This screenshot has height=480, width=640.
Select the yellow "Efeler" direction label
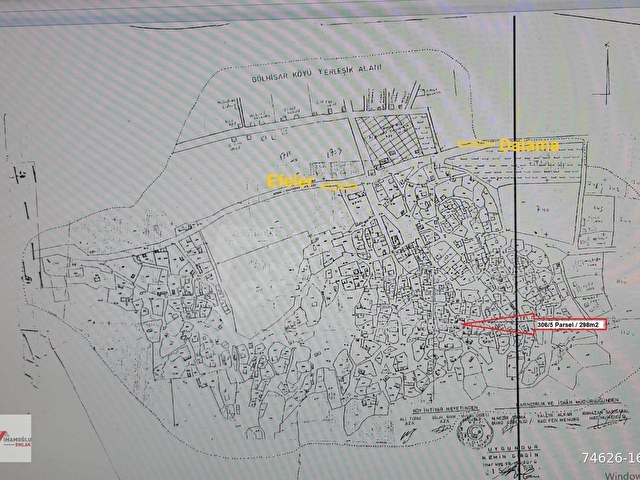click(x=290, y=181)
